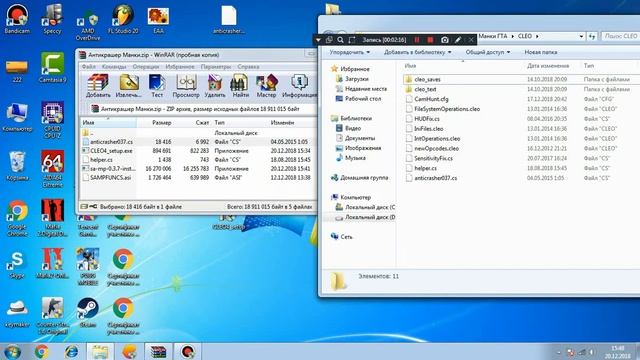Click the Explorer CLEO search field

pyautogui.click(x=620, y=36)
